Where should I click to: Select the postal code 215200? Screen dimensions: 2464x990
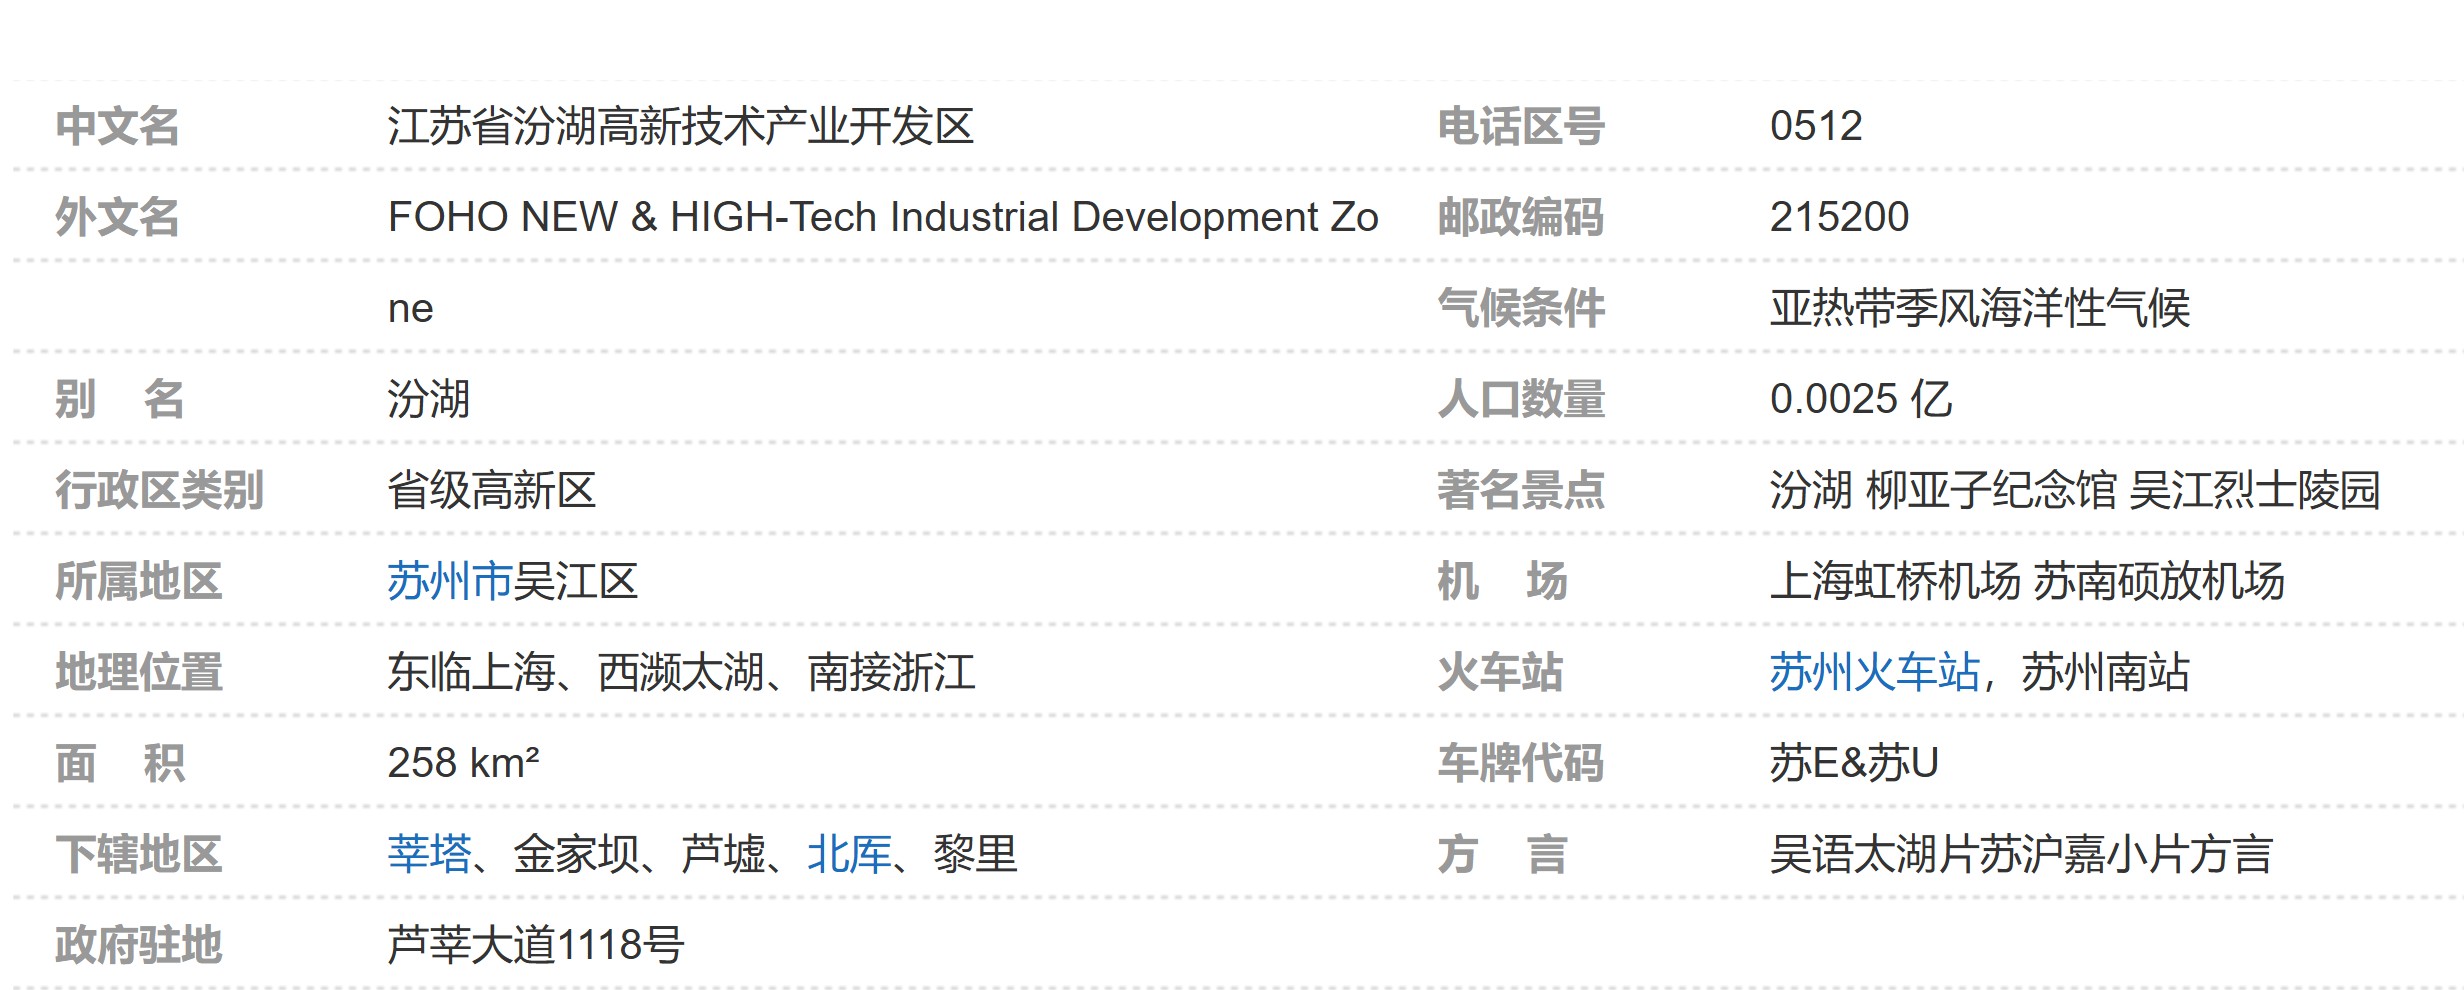[x=1840, y=217]
